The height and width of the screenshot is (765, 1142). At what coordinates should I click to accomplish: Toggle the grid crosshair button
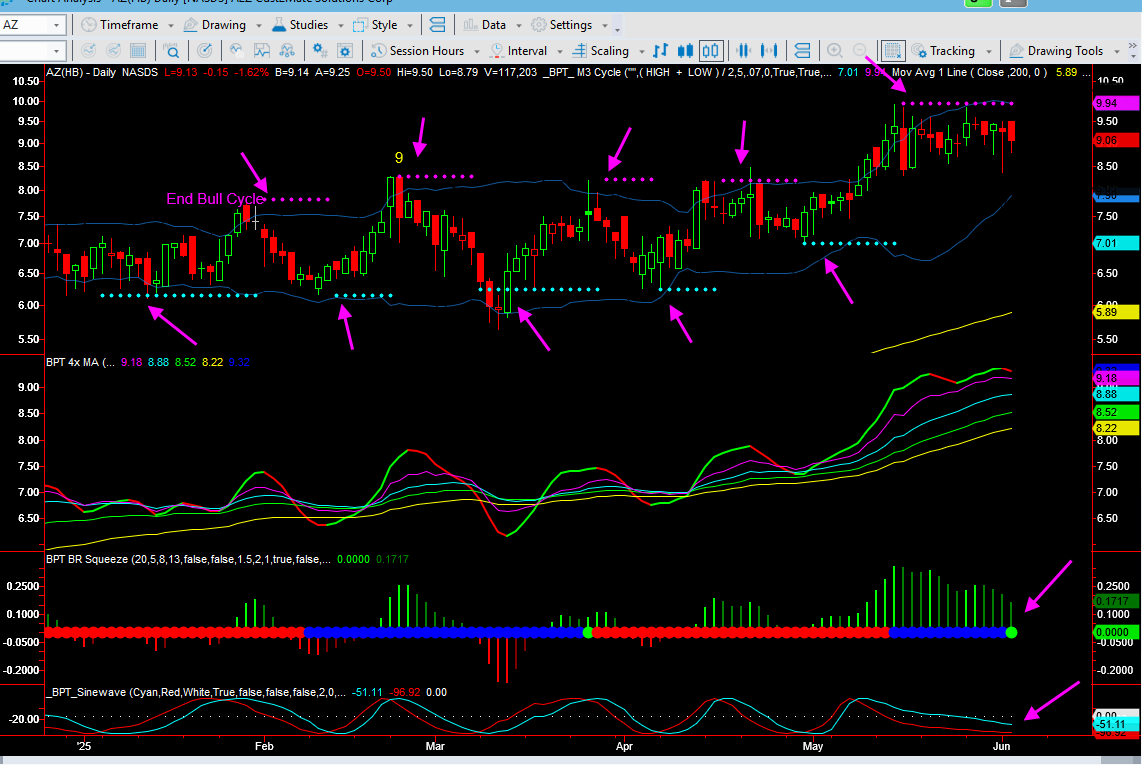893,51
